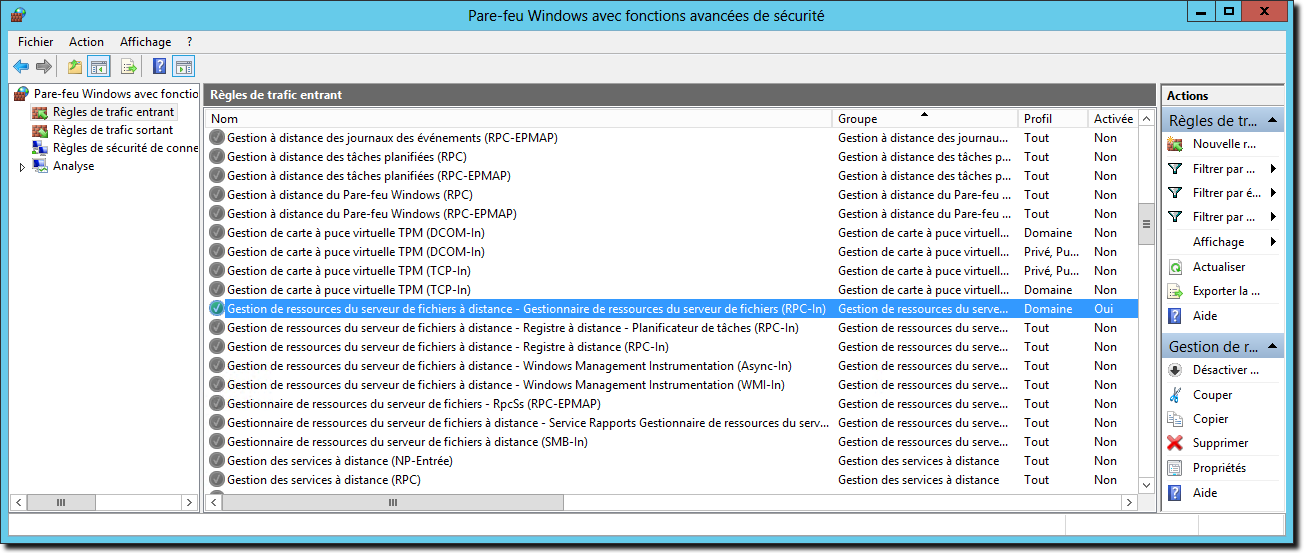Click the rule list scroll-up arrow

pyautogui.click(x=1147, y=119)
